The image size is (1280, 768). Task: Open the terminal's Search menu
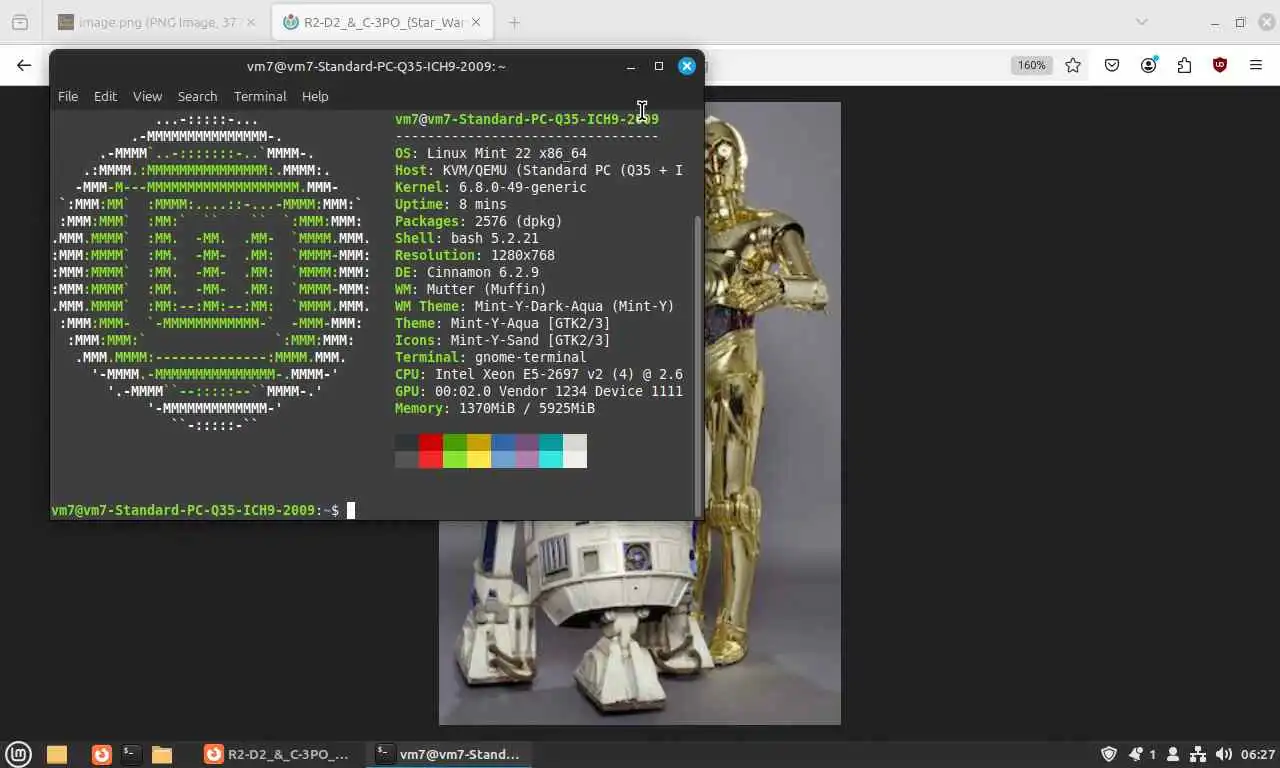pos(197,96)
